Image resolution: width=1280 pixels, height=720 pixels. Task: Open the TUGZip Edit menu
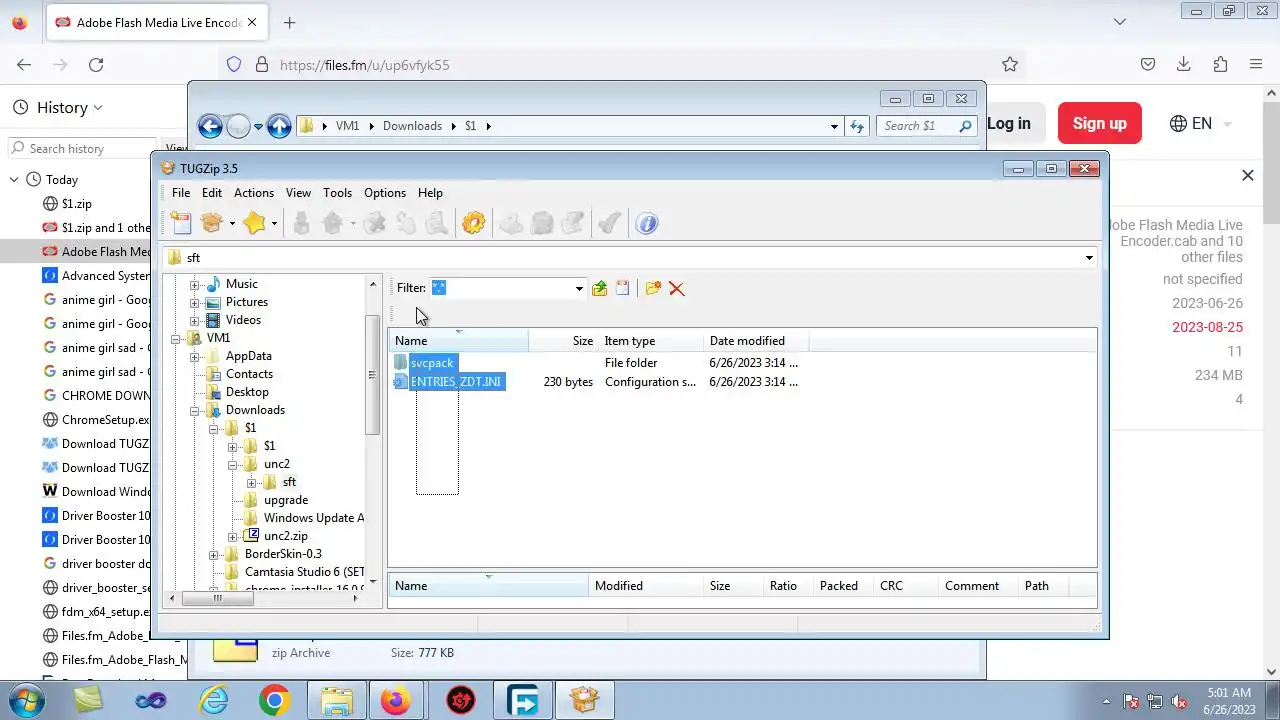click(x=212, y=193)
